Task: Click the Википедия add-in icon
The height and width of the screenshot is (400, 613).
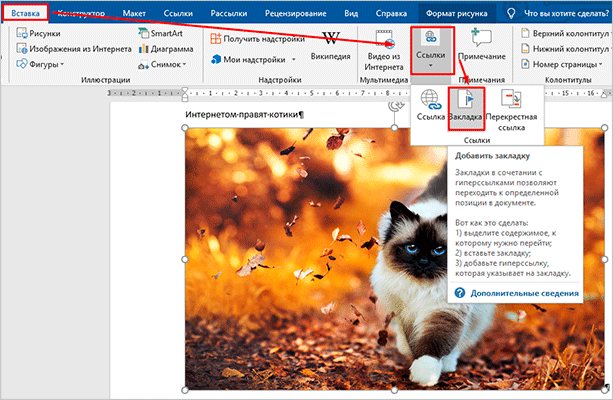Action: pos(330,45)
